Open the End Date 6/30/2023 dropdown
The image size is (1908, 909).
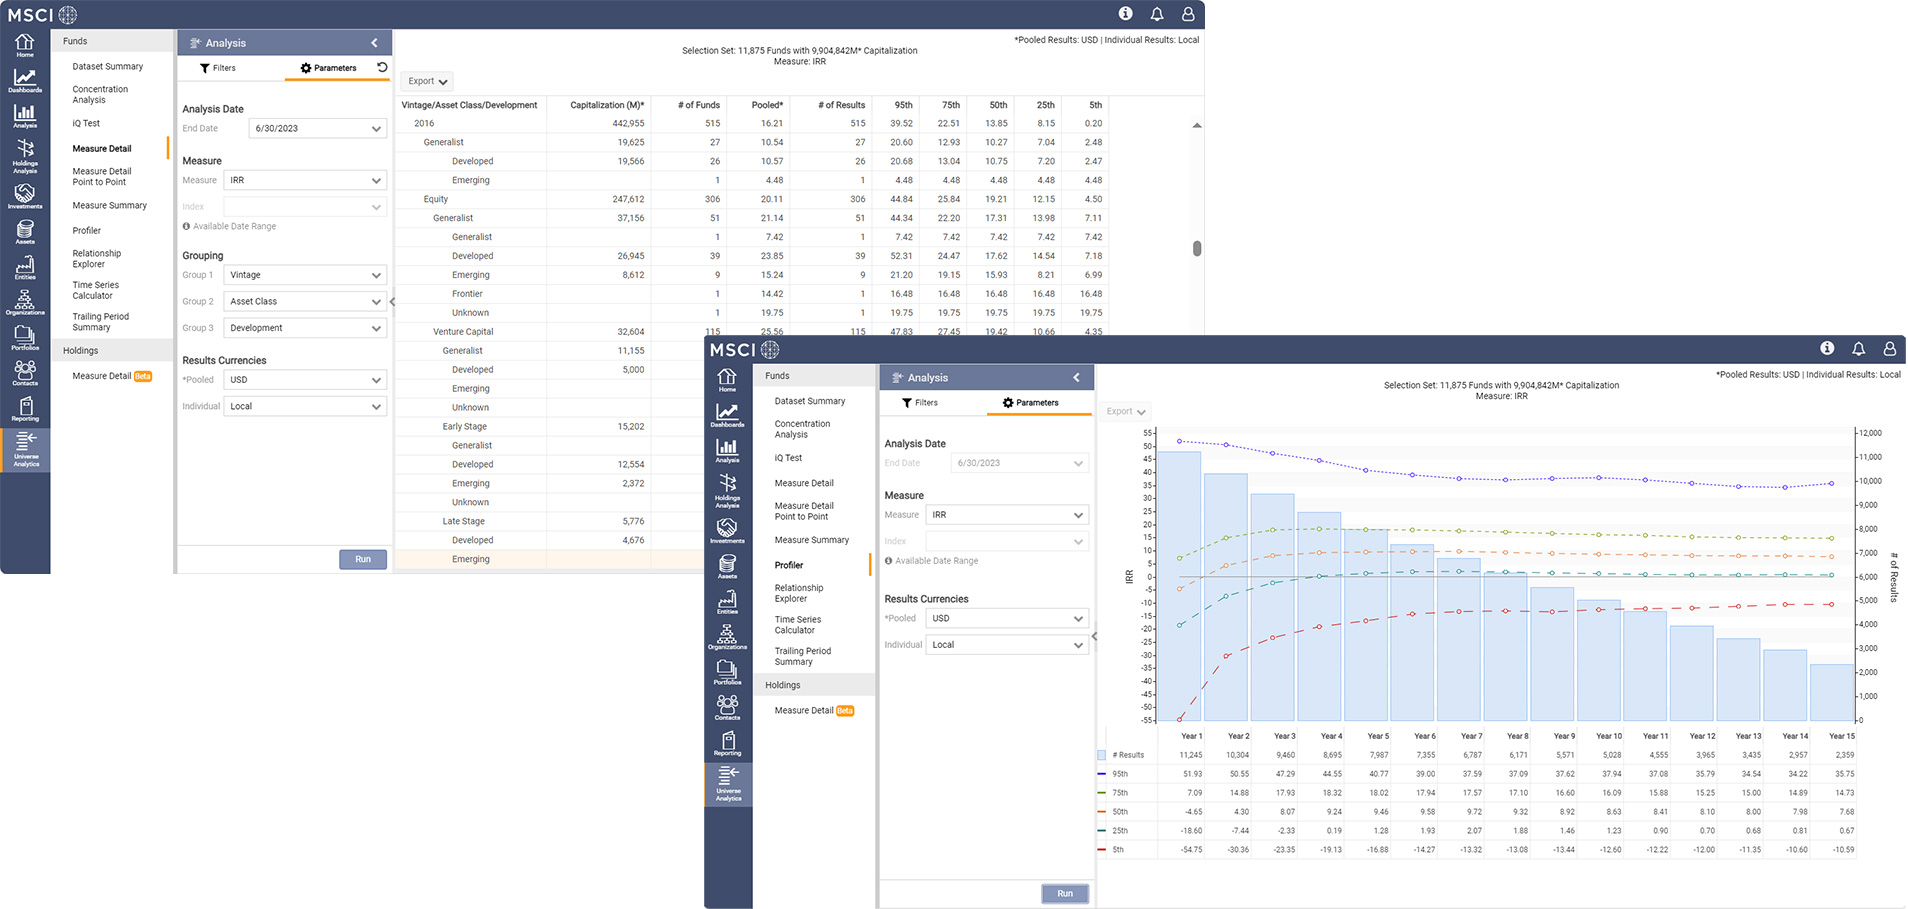pos(317,128)
